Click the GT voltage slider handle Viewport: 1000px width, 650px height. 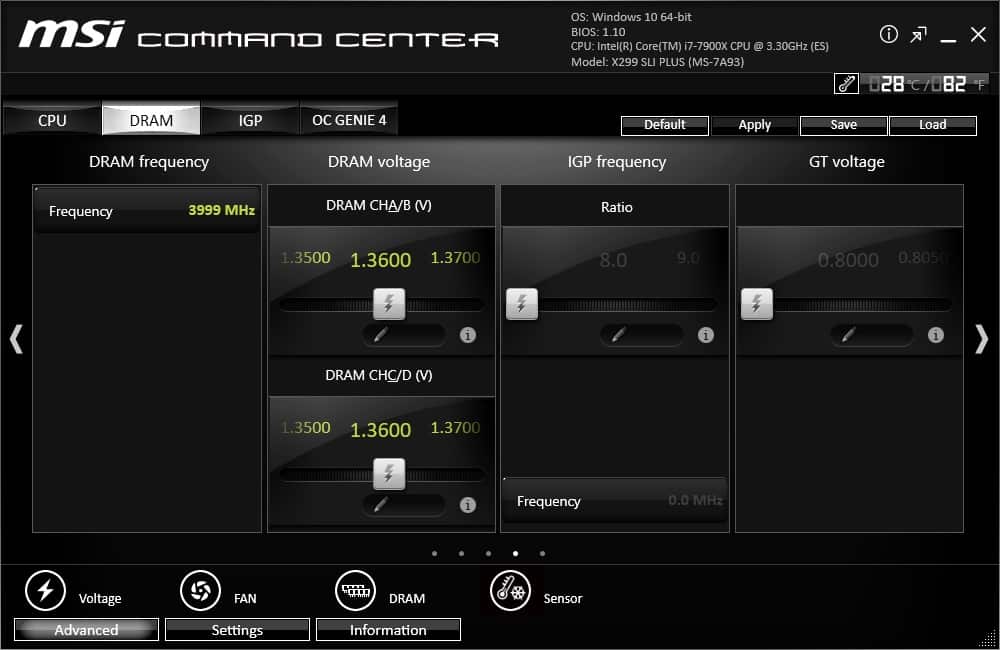coord(757,304)
